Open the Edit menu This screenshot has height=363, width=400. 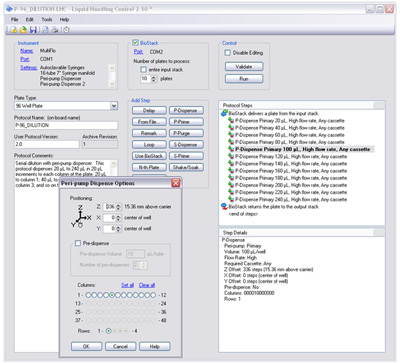pos(30,19)
